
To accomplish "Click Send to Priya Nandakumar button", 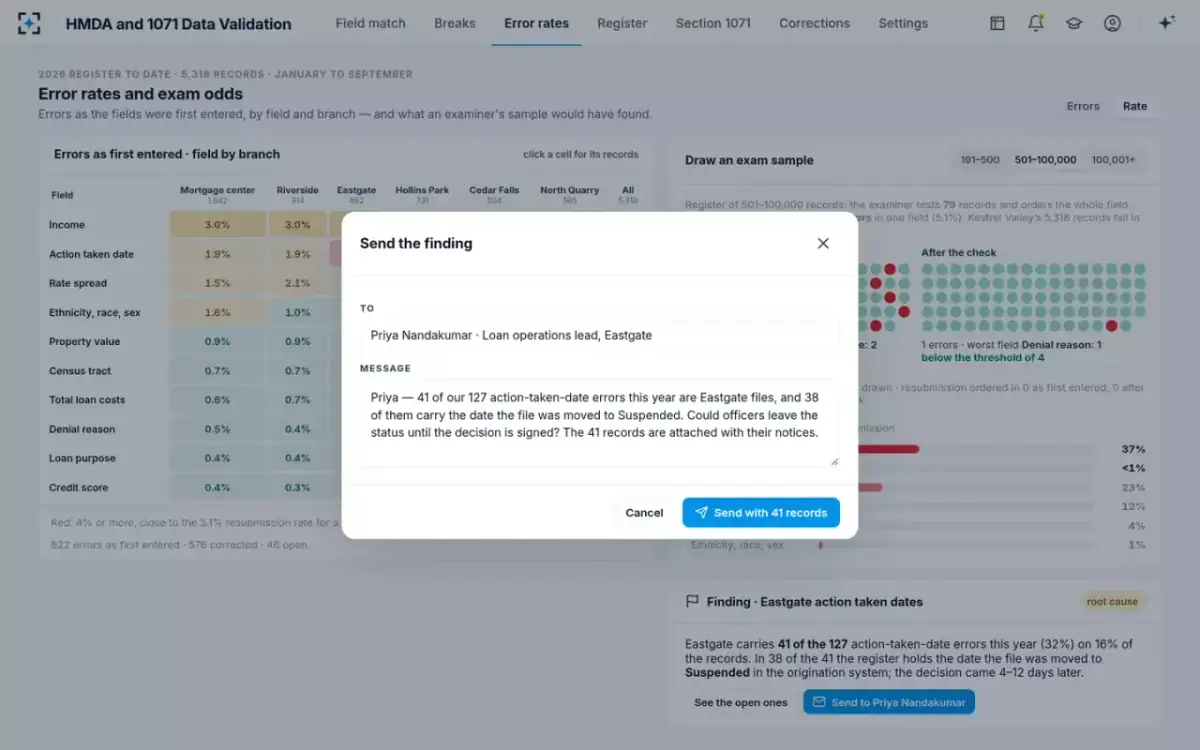I will 889,702.
